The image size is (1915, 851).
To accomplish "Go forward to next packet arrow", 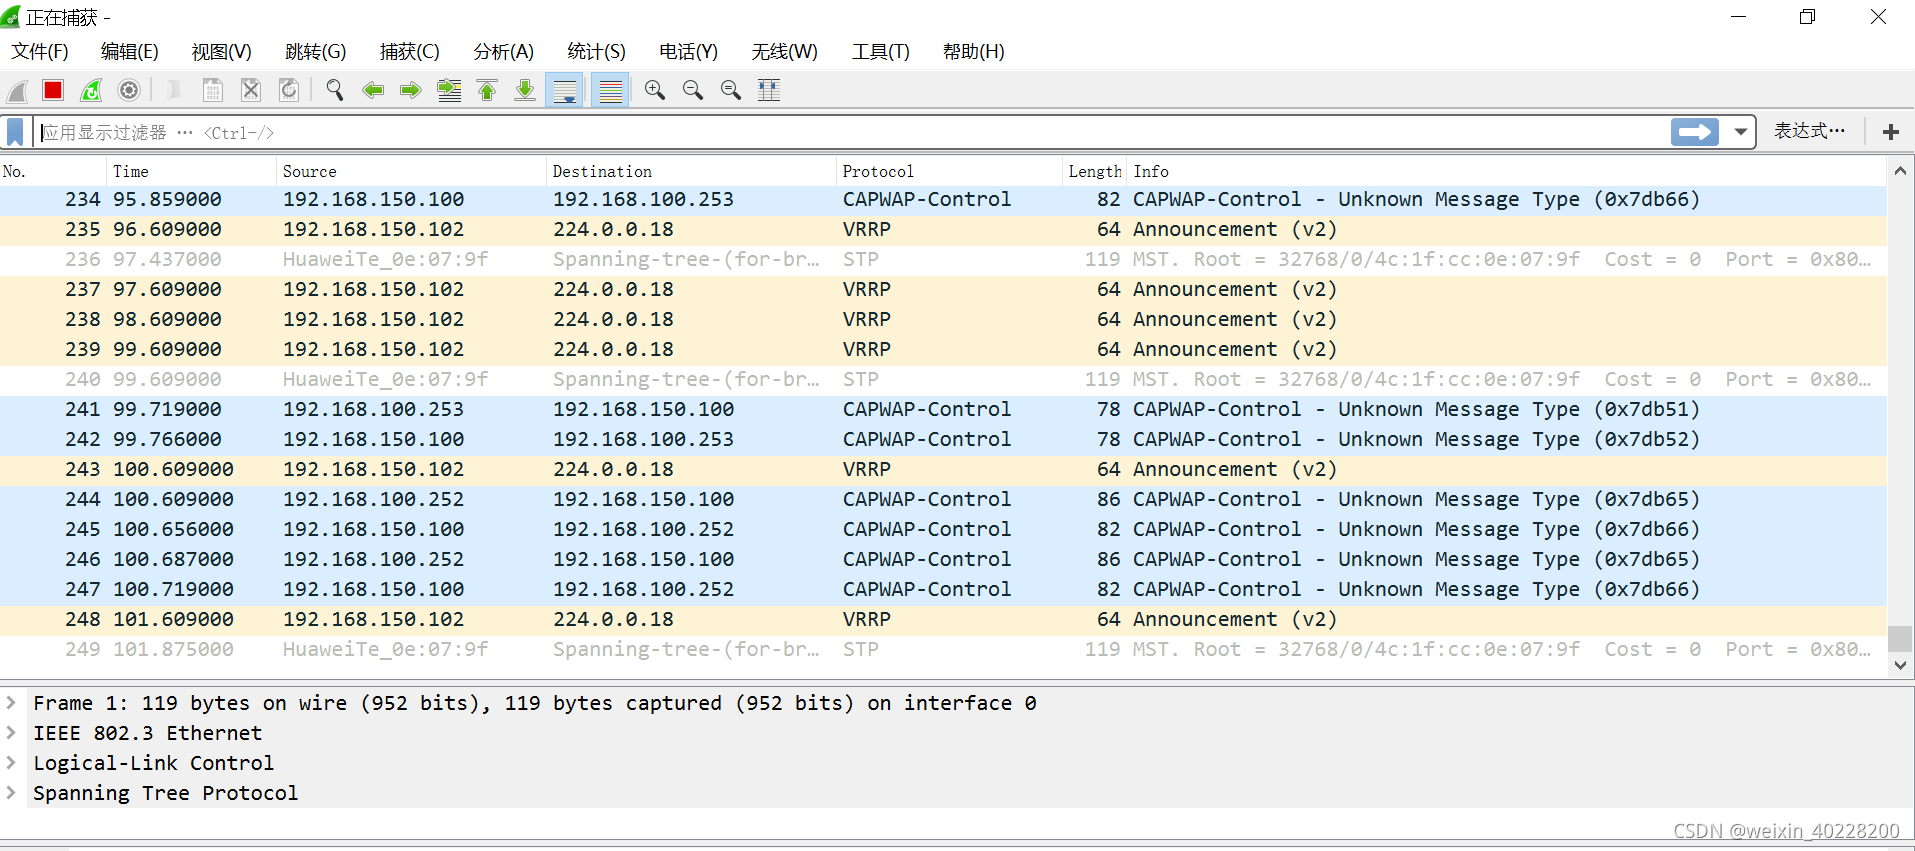I will pyautogui.click(x=411, y=91).
